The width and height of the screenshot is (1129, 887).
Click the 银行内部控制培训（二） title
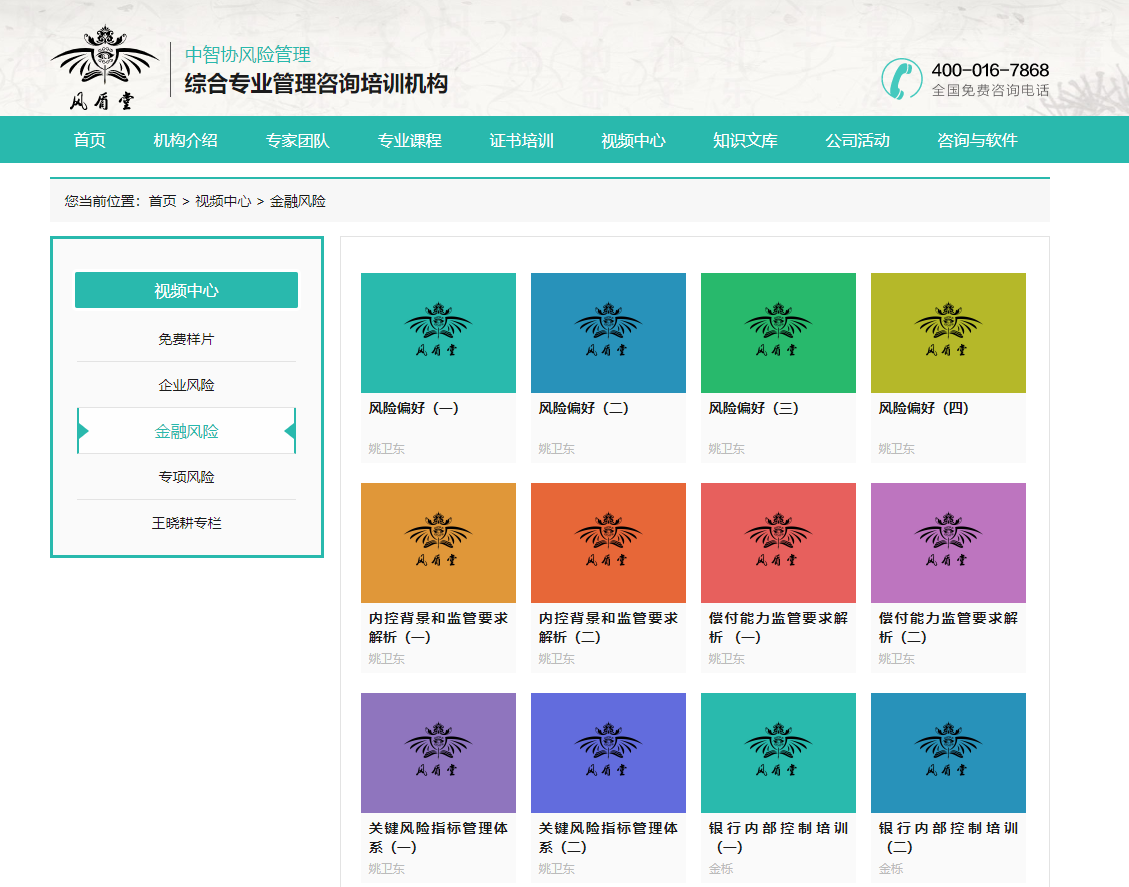(x=948, y=838)
